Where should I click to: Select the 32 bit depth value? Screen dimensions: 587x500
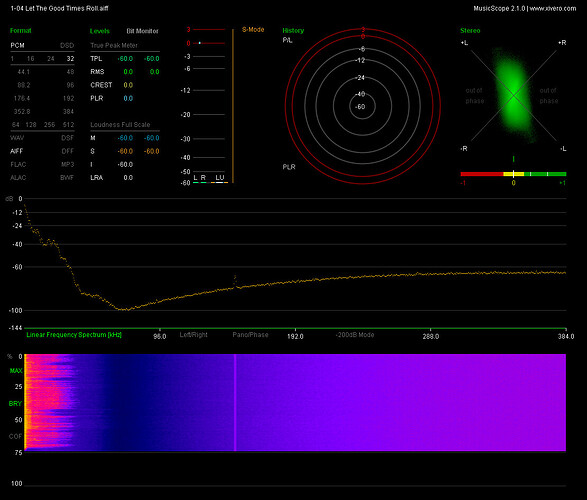[70, 59]
